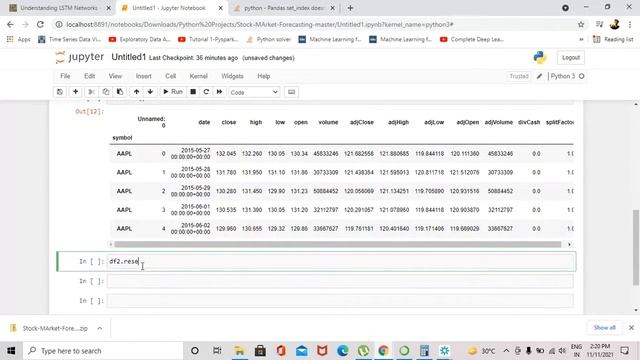Screen dimensions: 640x360
Task: Paste cells below icon in the toolbar
Action: (x=120, y=92)
